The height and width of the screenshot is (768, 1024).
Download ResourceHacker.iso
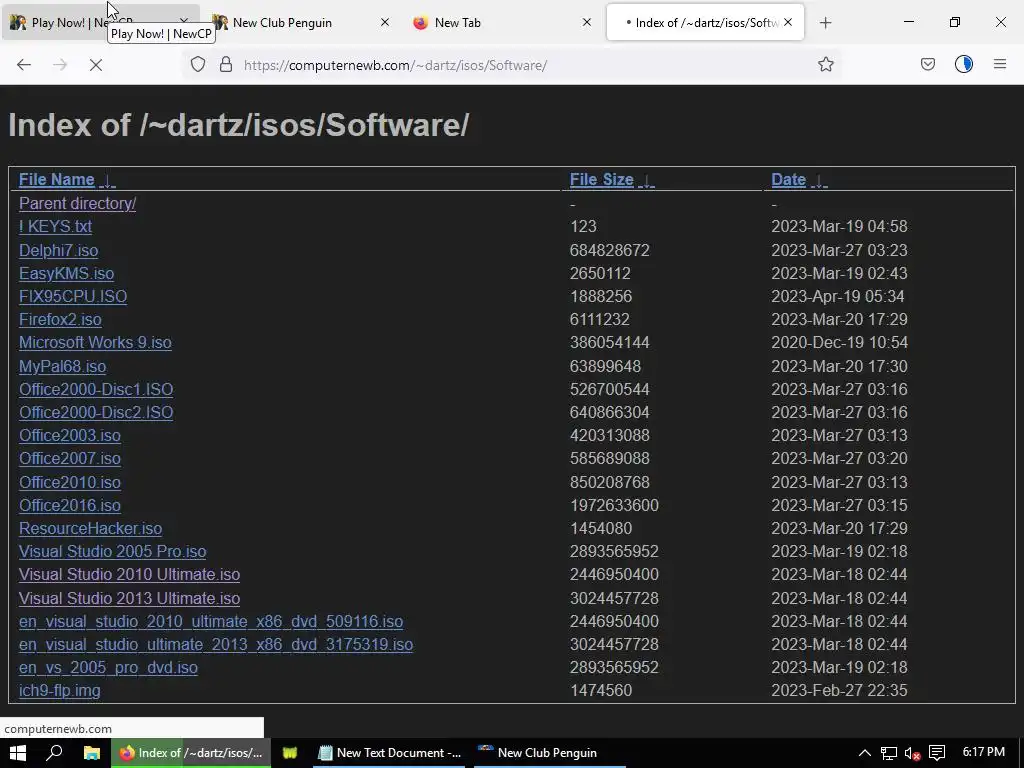(90, 528)
